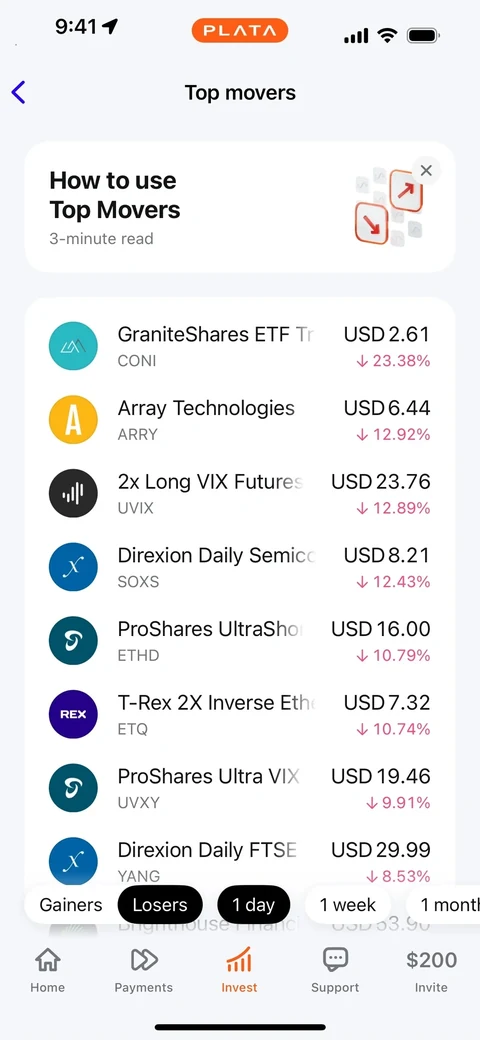The height and width of the screenshot is (1040, 480).
Task: Switch filter to Gainers
Action: 71,905
